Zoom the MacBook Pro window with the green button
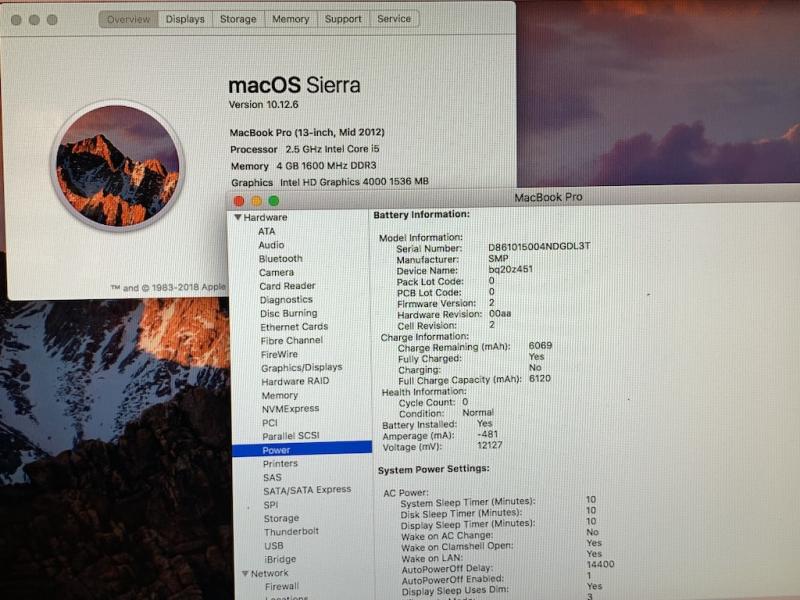Image resolution: width=800 pixels, height=600 pixels. pyautogui.click(x=273, y=201)
